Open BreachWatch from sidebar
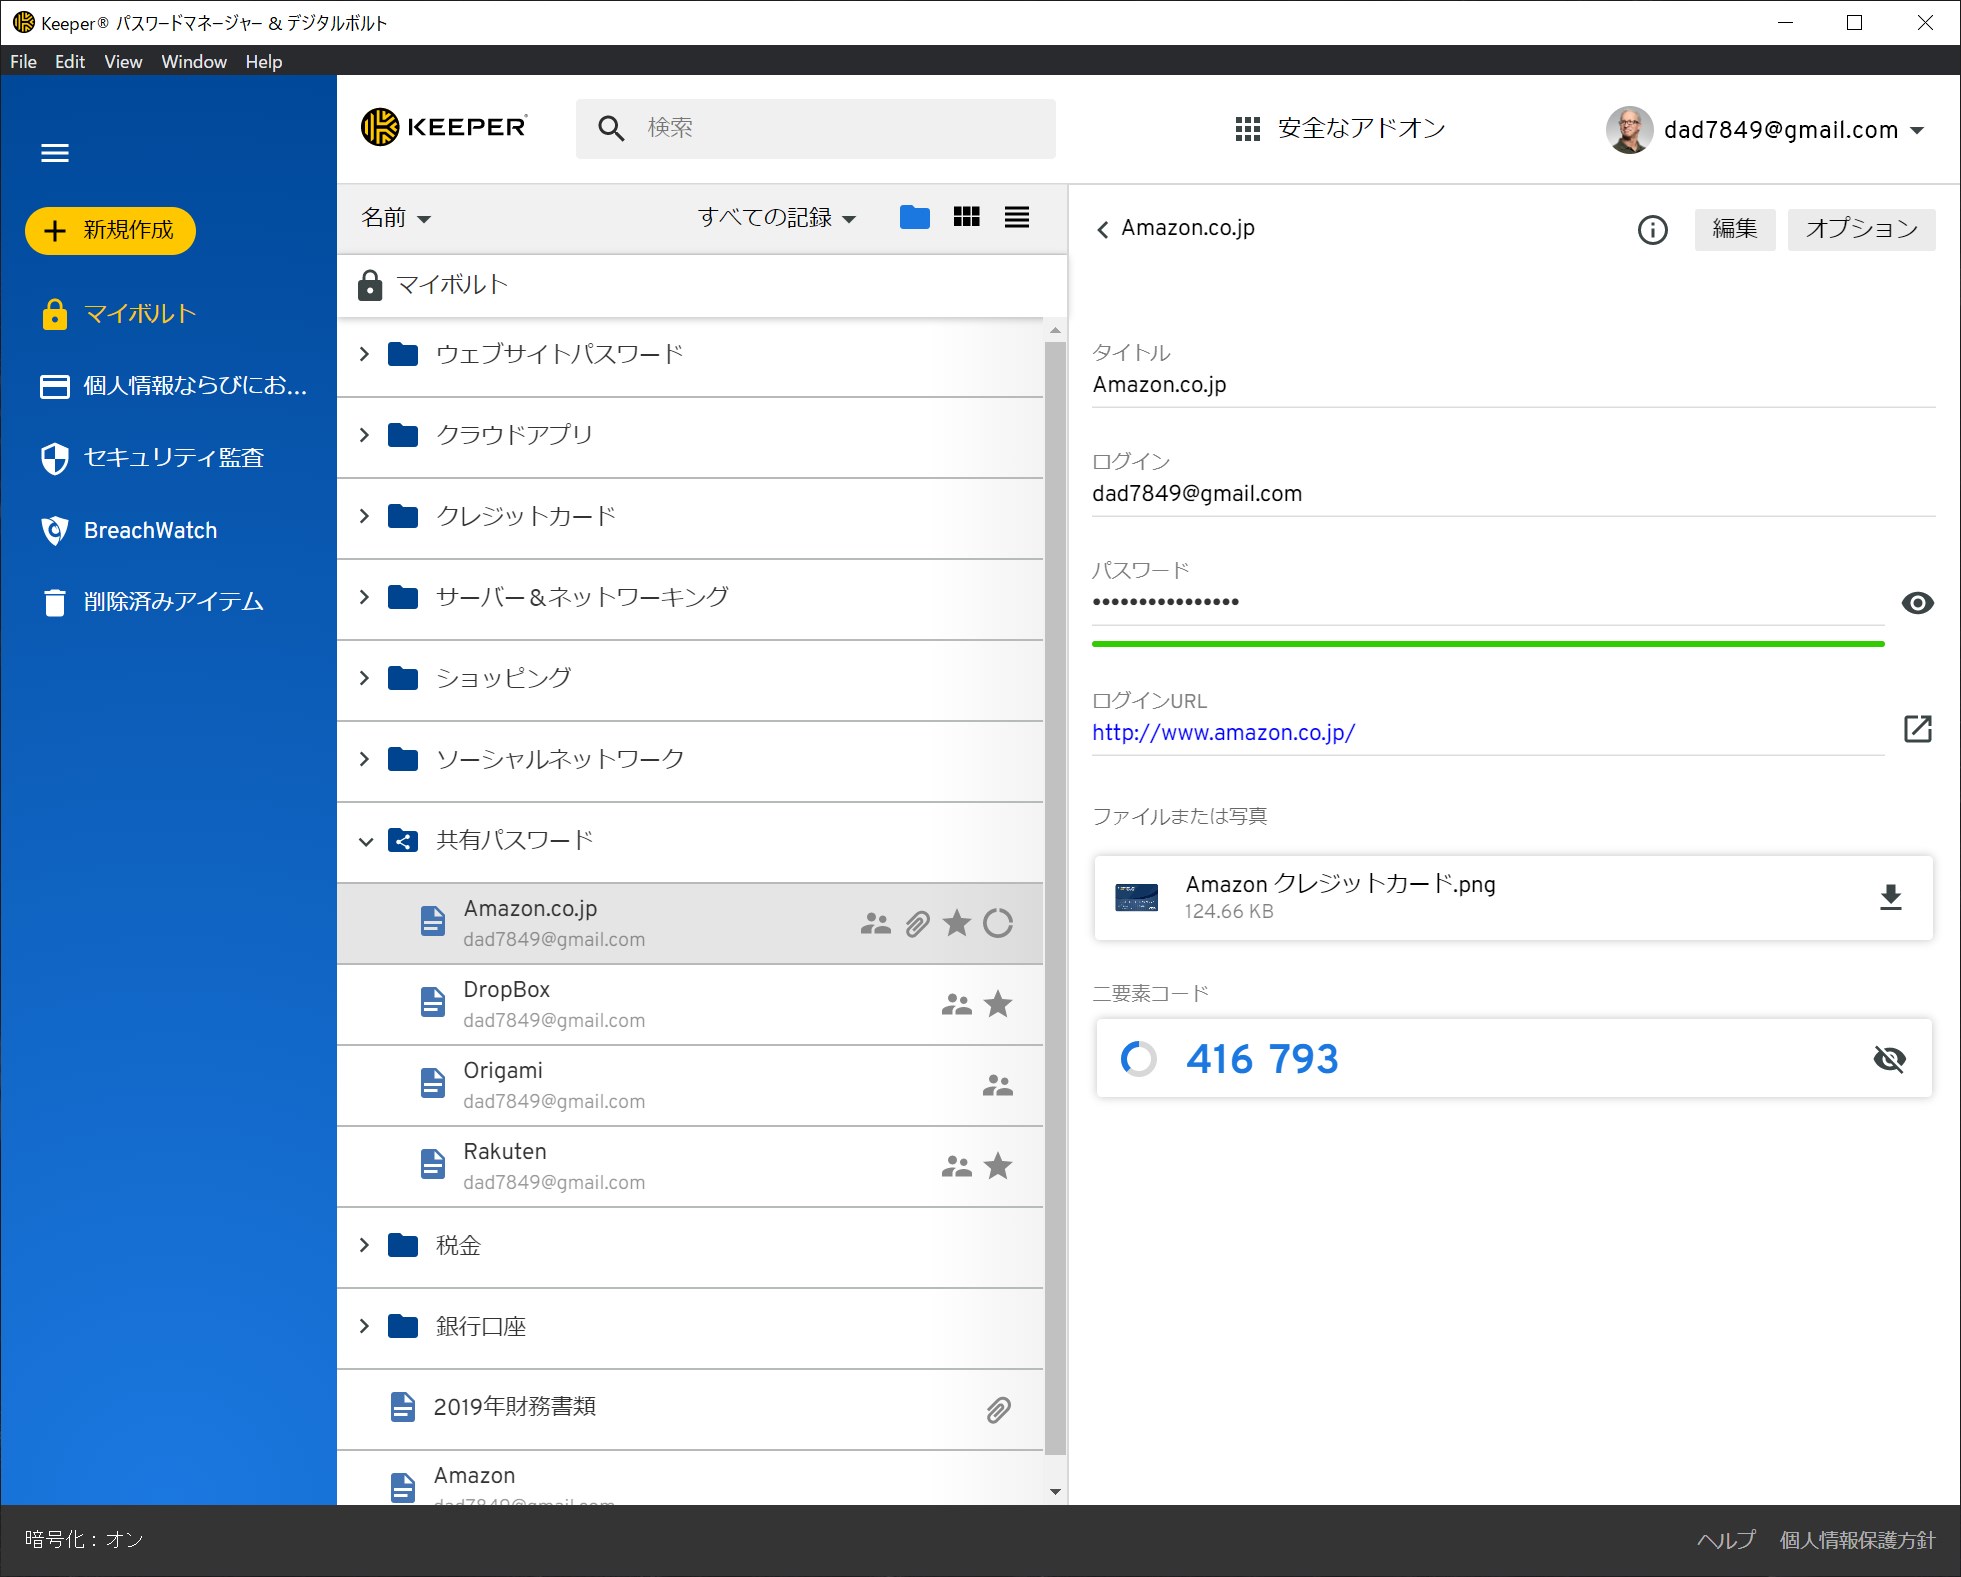Image resolution: width=1961 pixels, height=1577 pixels. coord(150,530)
